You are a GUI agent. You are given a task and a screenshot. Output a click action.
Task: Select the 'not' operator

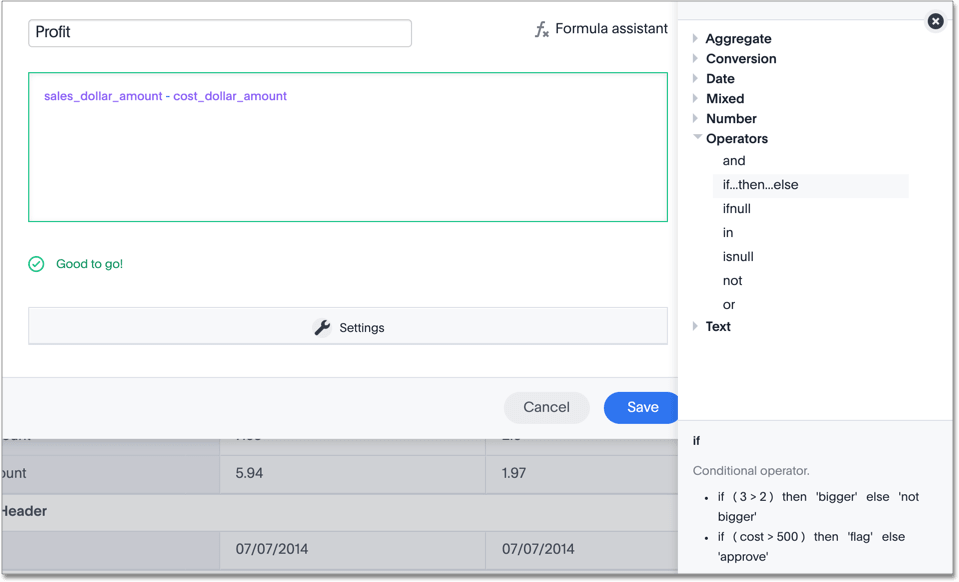coord(732,281)
